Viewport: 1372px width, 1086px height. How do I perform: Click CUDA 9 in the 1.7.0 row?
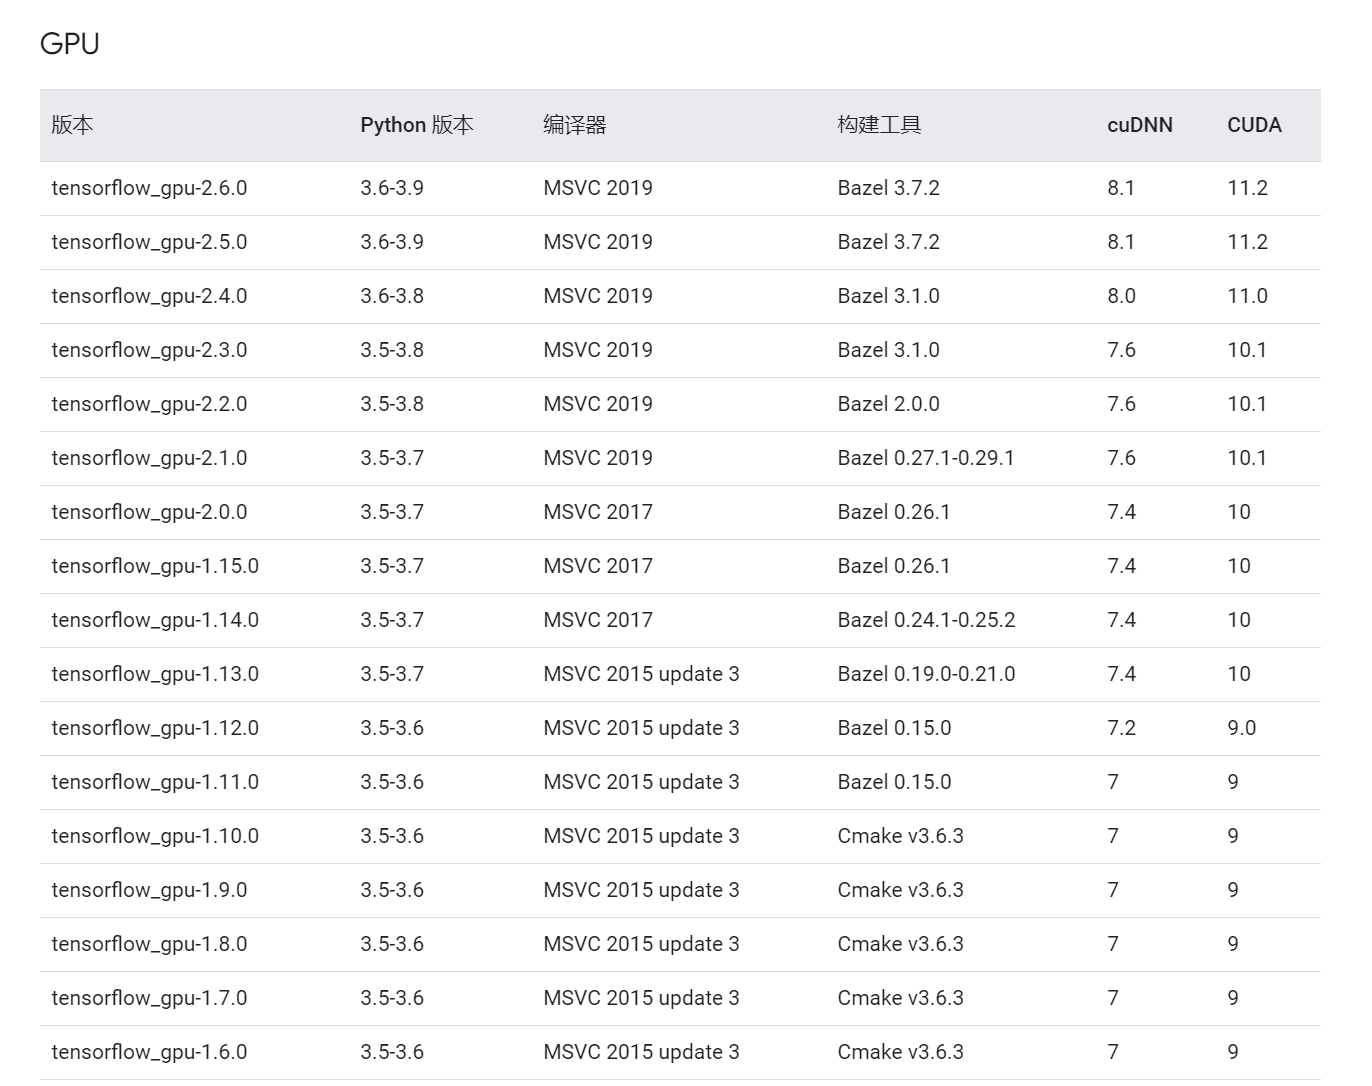point(1233,998)
